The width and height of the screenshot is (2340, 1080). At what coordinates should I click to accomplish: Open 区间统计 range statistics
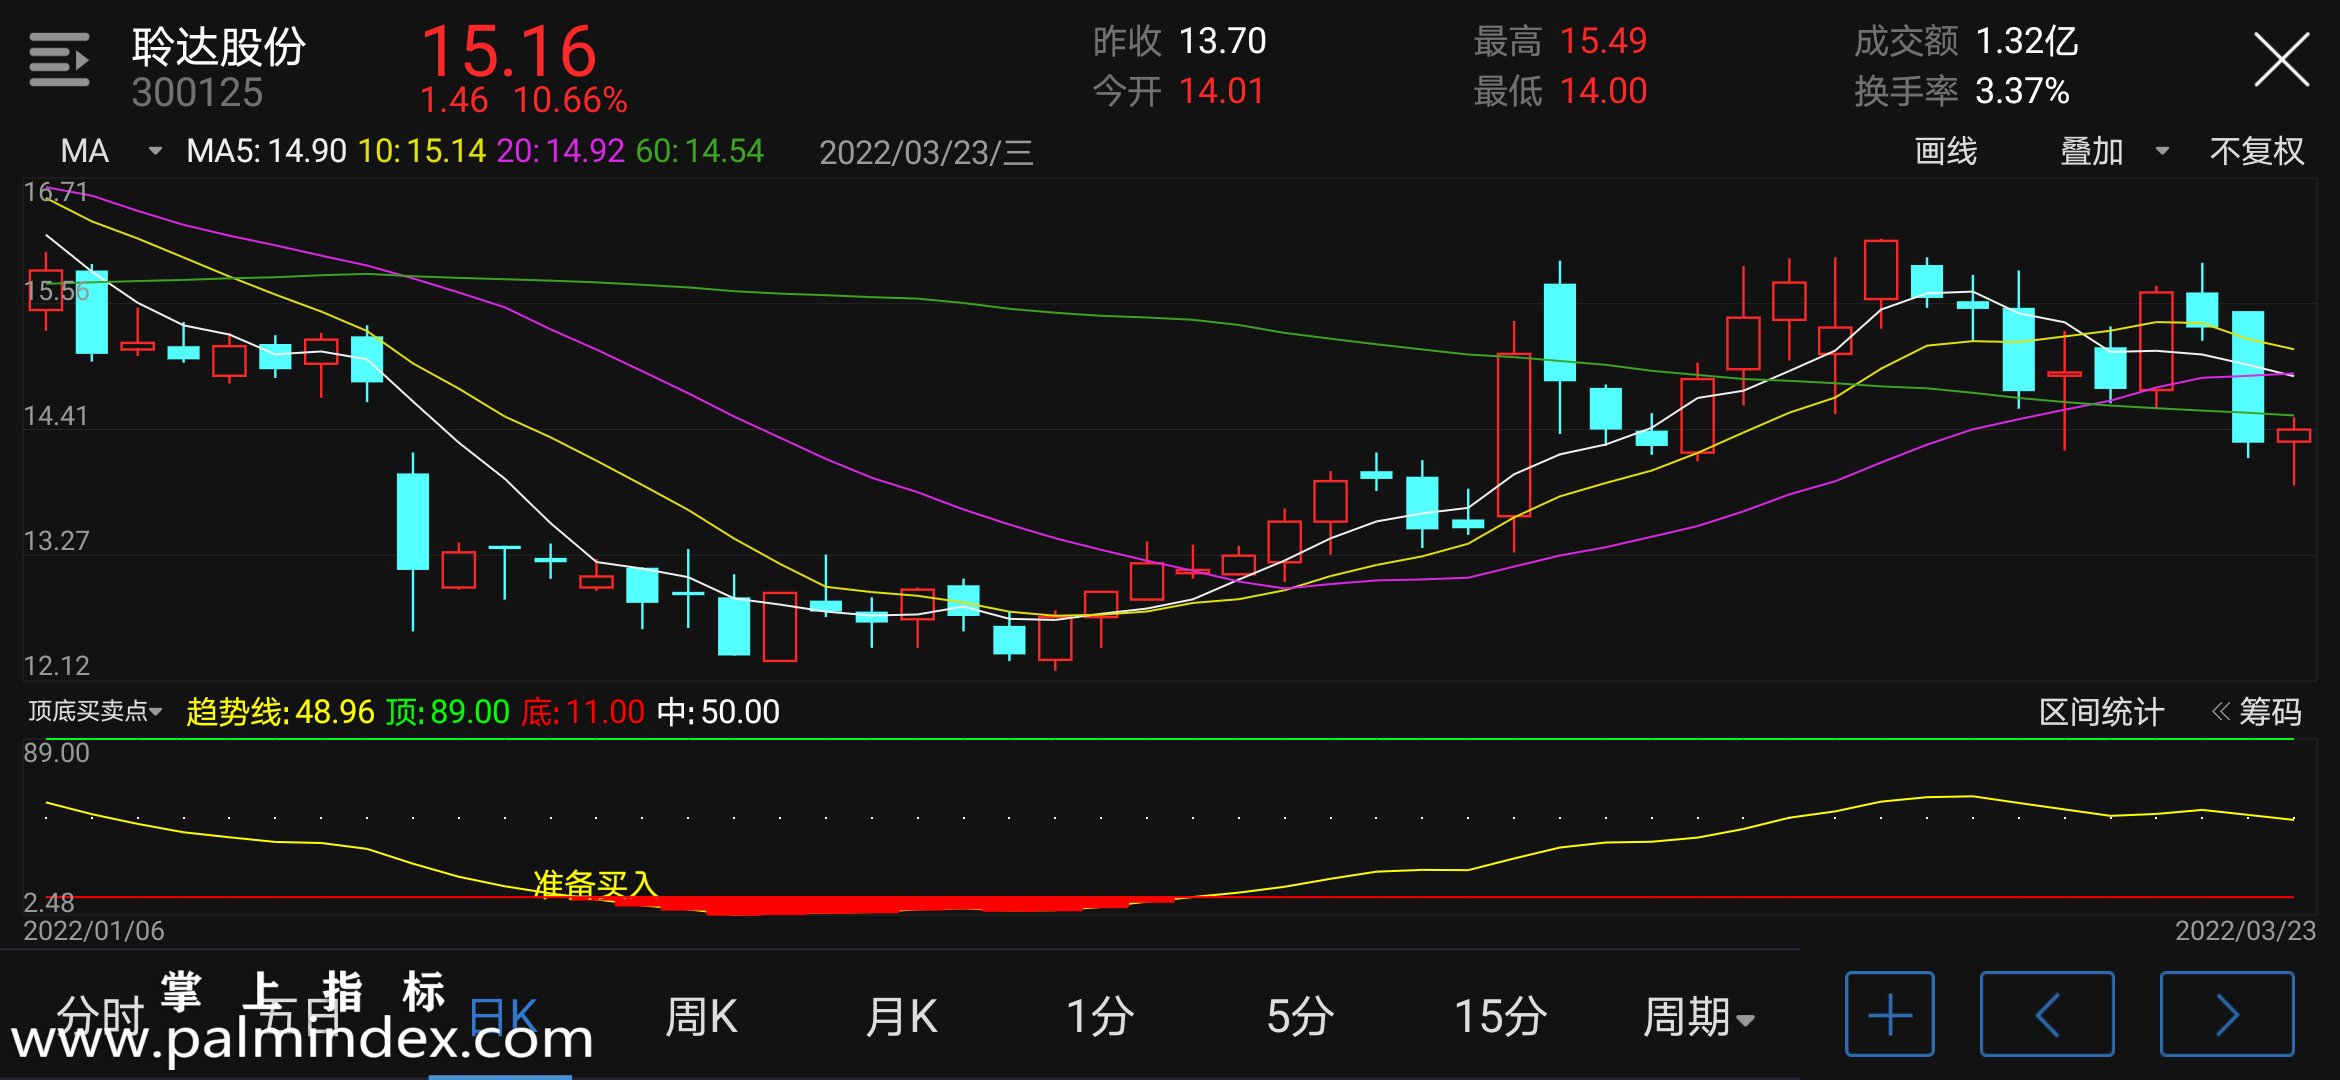click(2101, 712)
